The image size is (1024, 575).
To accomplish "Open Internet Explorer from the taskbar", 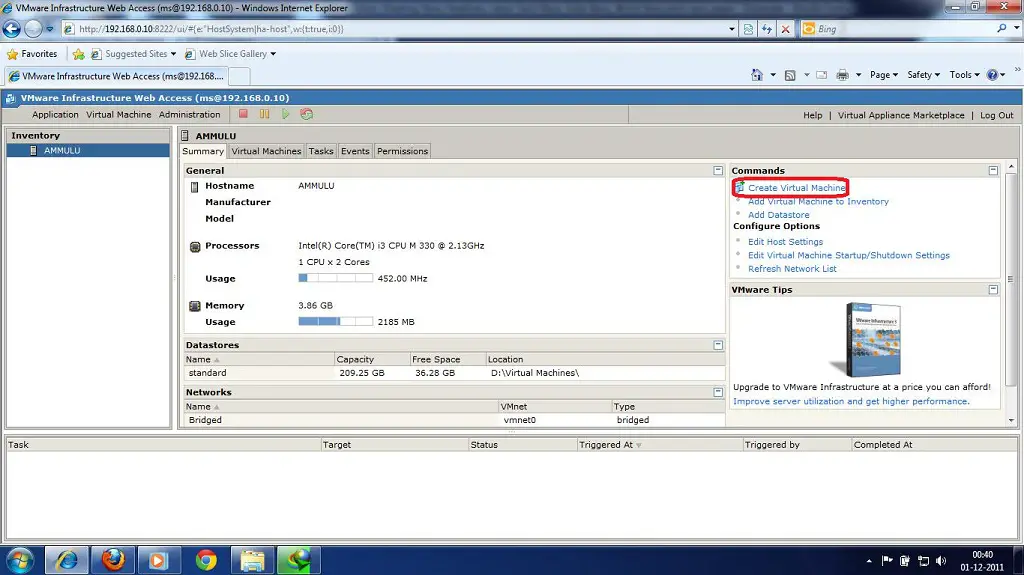I will click(x=67, y=560).
